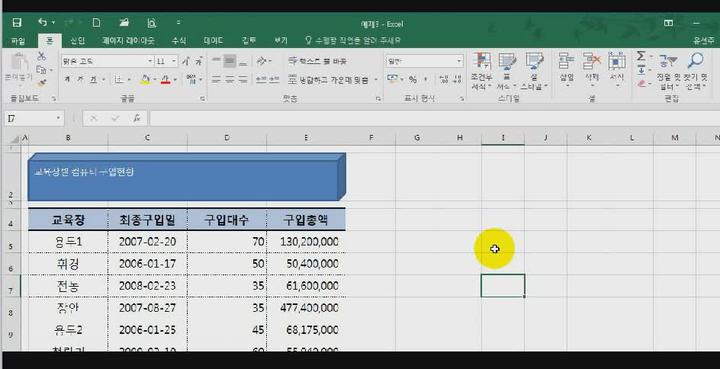Image resolution: width=720 pixels, height=369 pixels.
Task: Open Format as Table gallery
Action: tap(507, 71)
